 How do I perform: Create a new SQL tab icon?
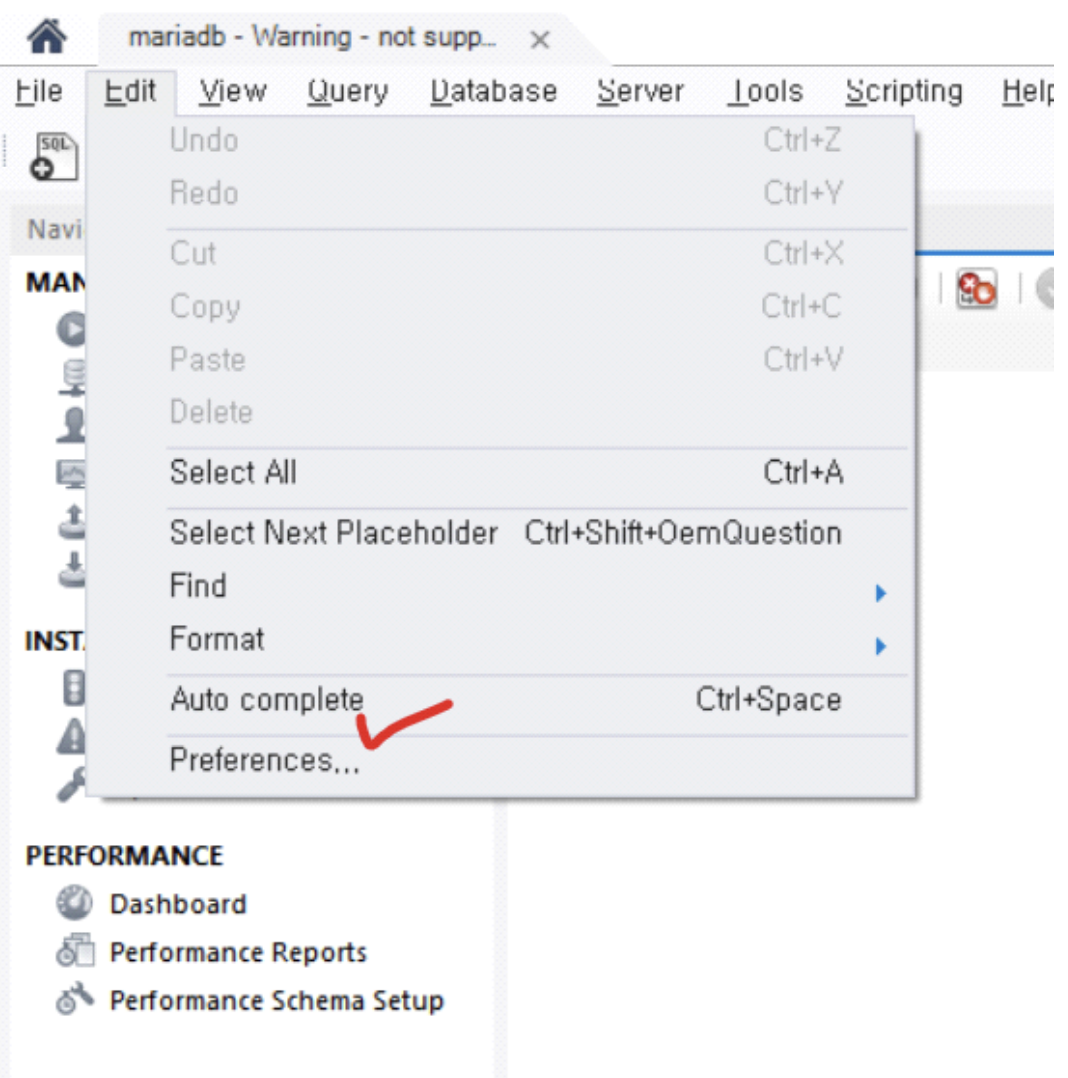tap(54, 157)
